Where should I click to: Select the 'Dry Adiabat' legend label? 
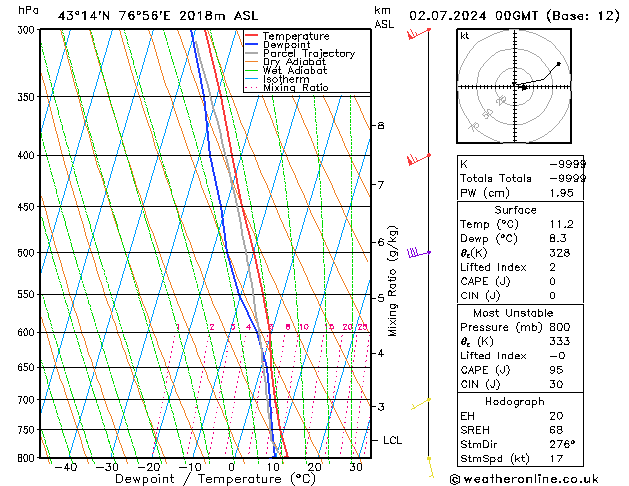coord(294,62)
